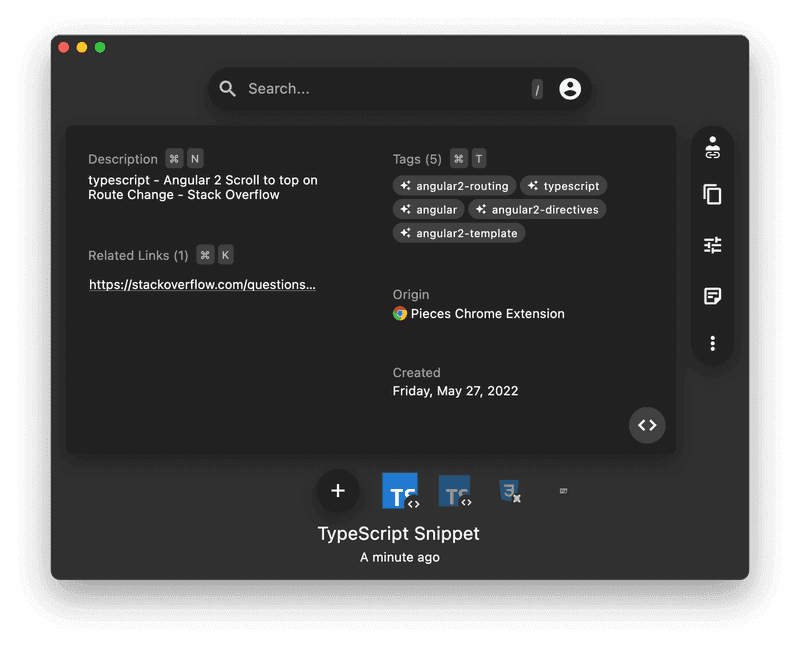Viewport: 800px width, 647px height.
Task: Open the annotations note icon
Action: coord(713,295)
